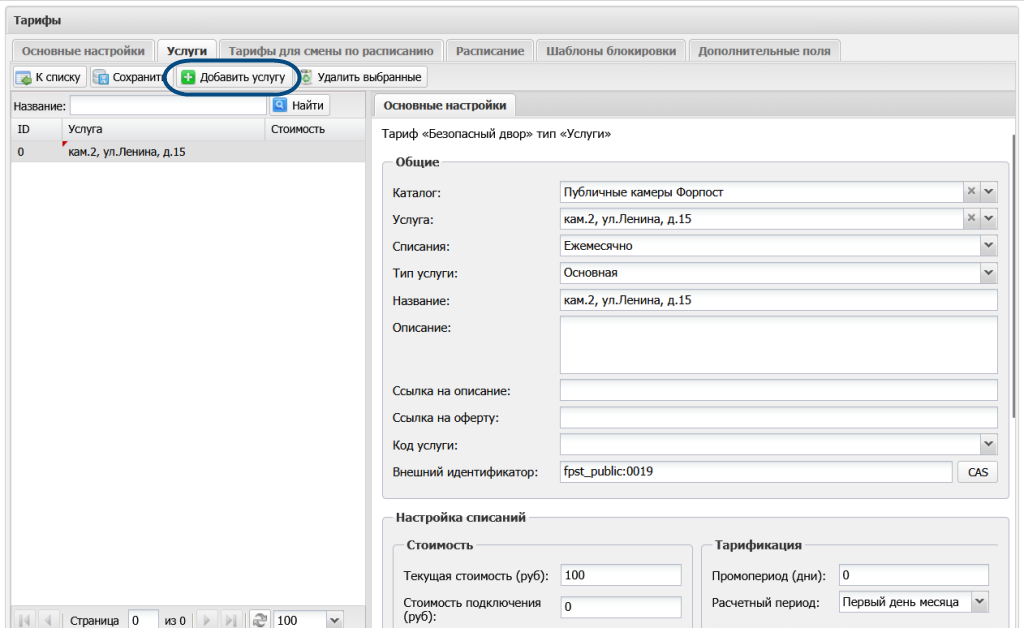Sort by the Стоимость column header
The width and height of the screenshot is (1024, 628).
315,129
